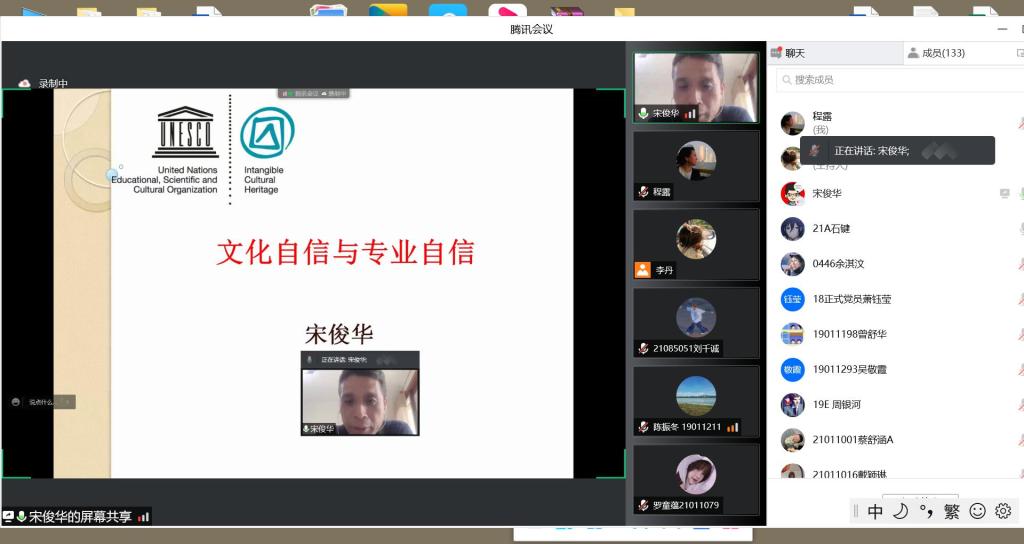The image size is (1024, 544).
Task: Click 李丹's orange user icon in video tile
Action: (x=642, y=270)
